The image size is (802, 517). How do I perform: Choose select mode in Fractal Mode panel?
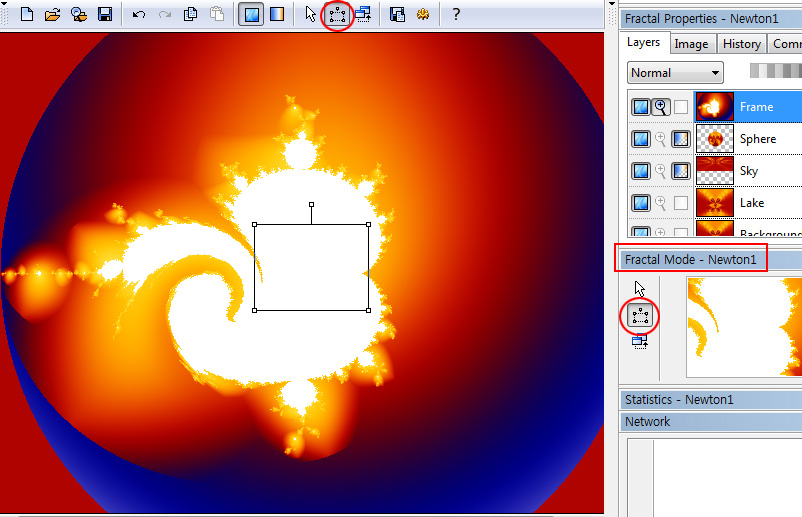point(640,316)
